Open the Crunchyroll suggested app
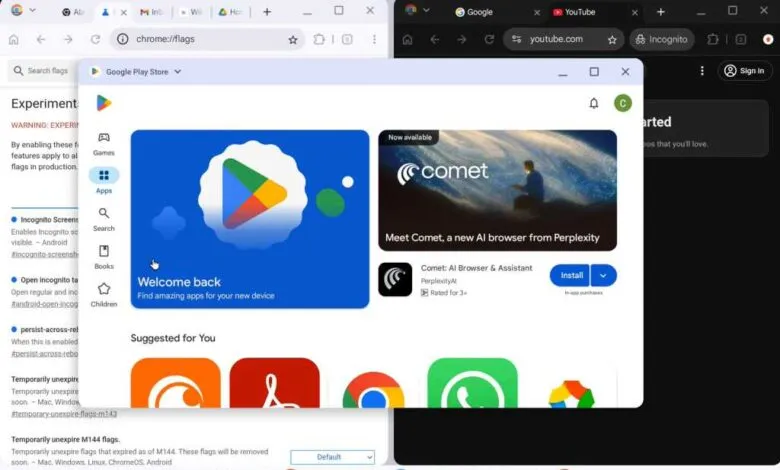Screen dimensions: 780x470 point(176,383)
